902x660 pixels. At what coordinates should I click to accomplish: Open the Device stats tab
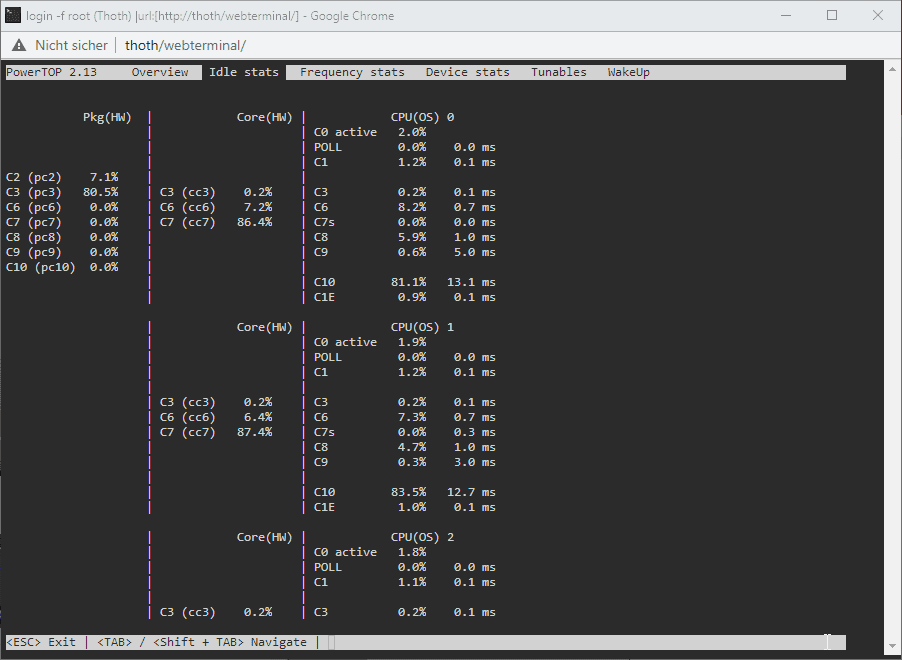click(468, 73)
